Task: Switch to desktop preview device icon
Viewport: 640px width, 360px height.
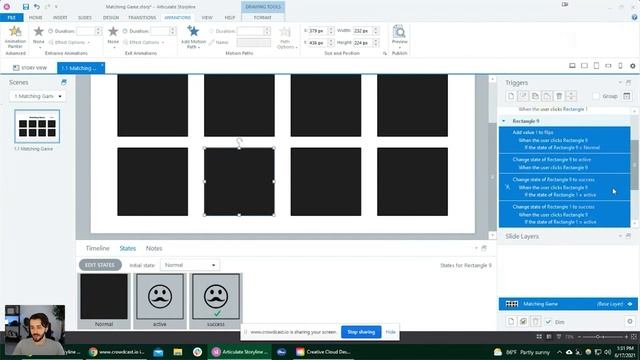Action: pos(572,66)
